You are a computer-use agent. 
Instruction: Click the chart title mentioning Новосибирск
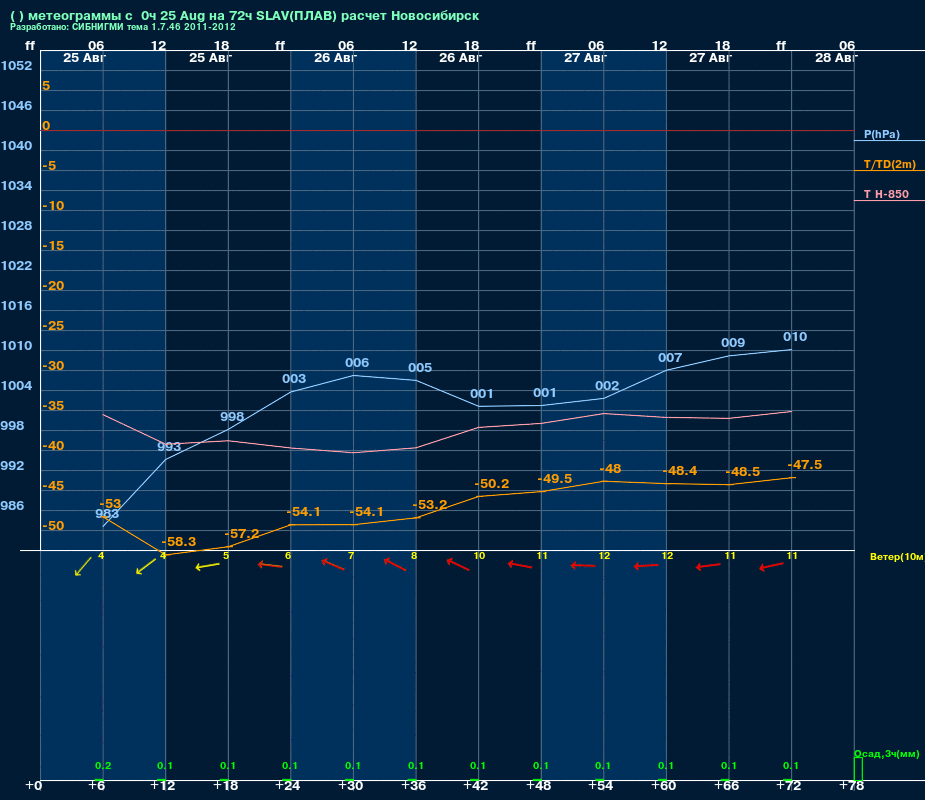click(245, 16)
